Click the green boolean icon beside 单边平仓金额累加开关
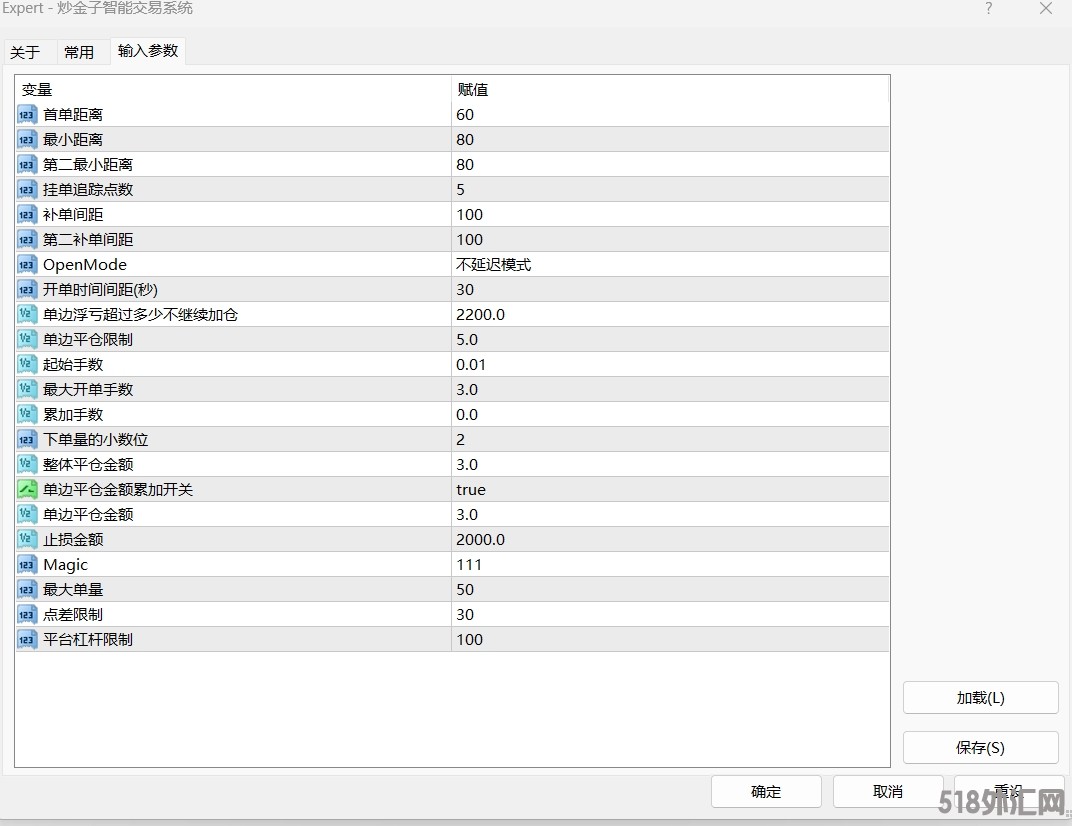Image resolution: width=1072 pixels, height=826 pixels. (x=27, y=490)
